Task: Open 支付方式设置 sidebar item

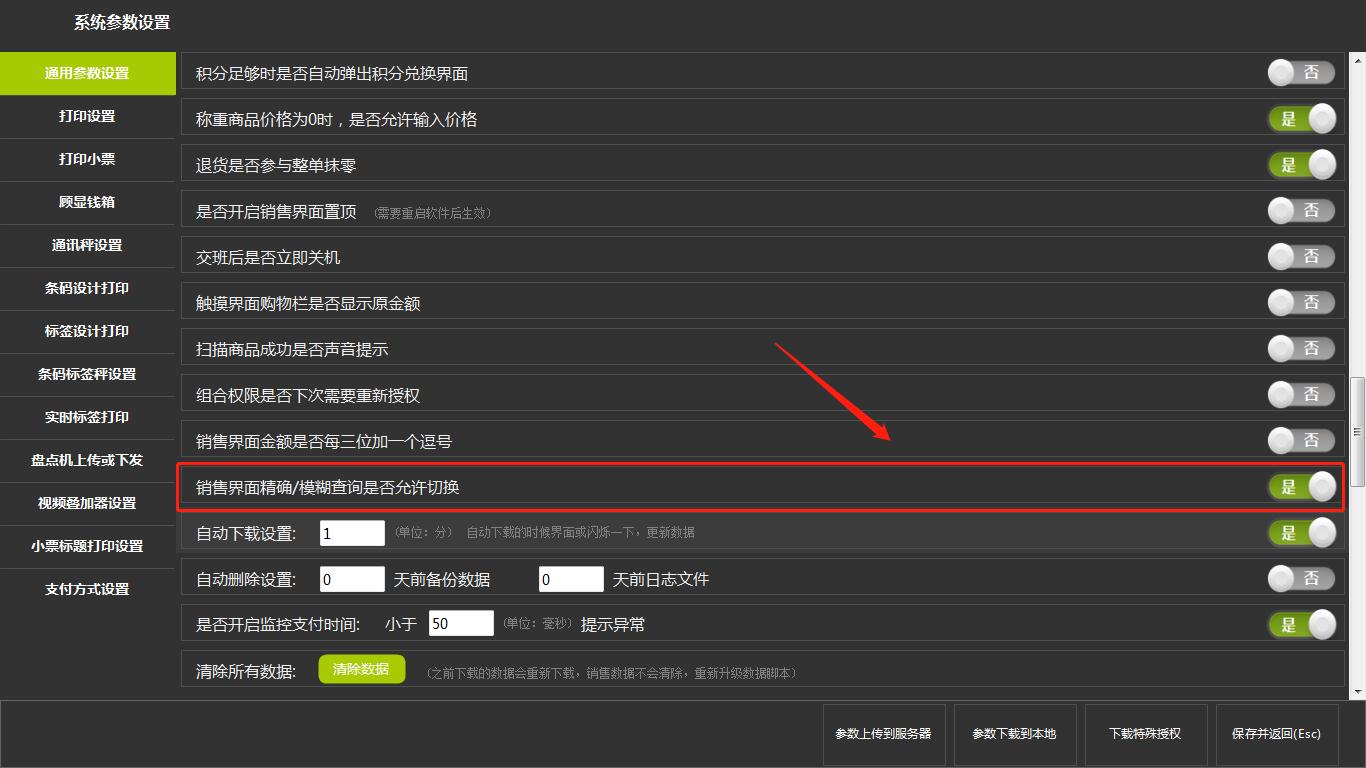Action: tap(87, 589)
